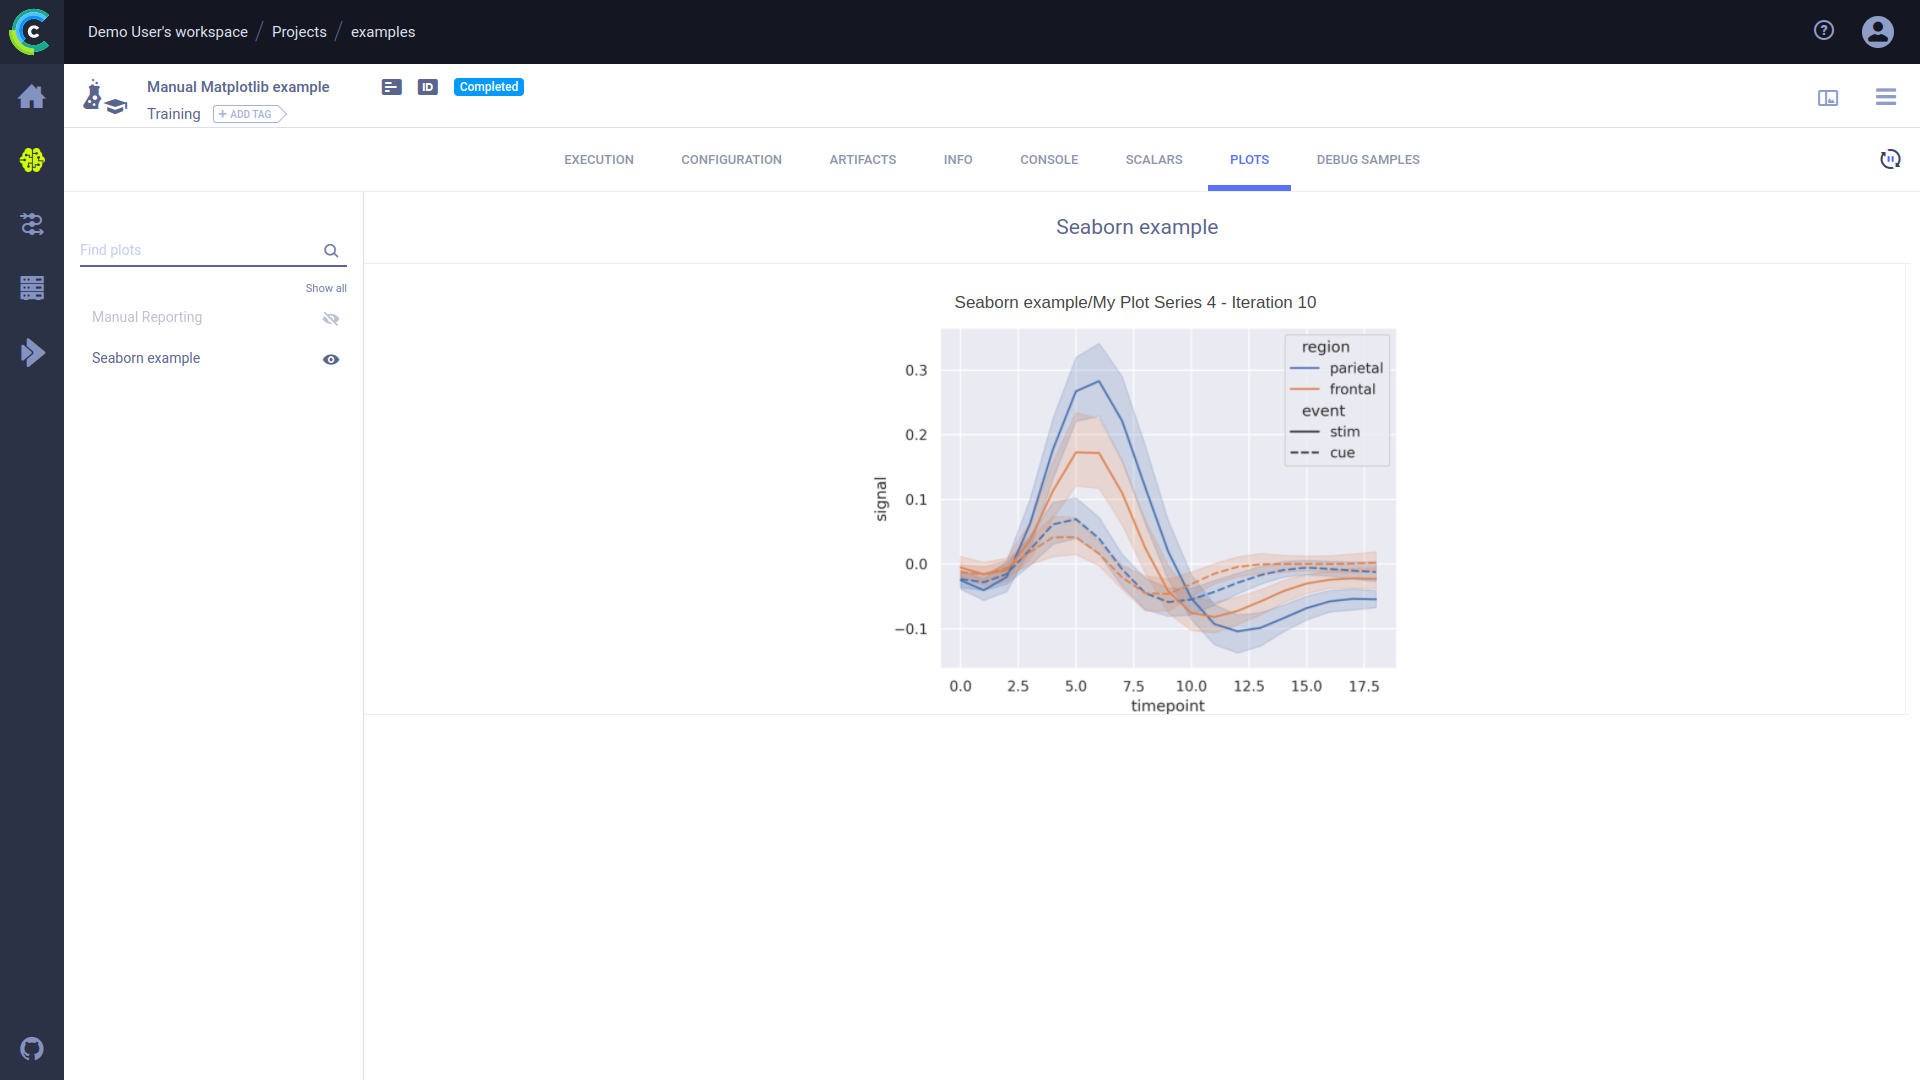Screen dimensions: 1920x1080
Task: Open the GitHub icon at sidebar bottom
Action: coord(32,1048)
